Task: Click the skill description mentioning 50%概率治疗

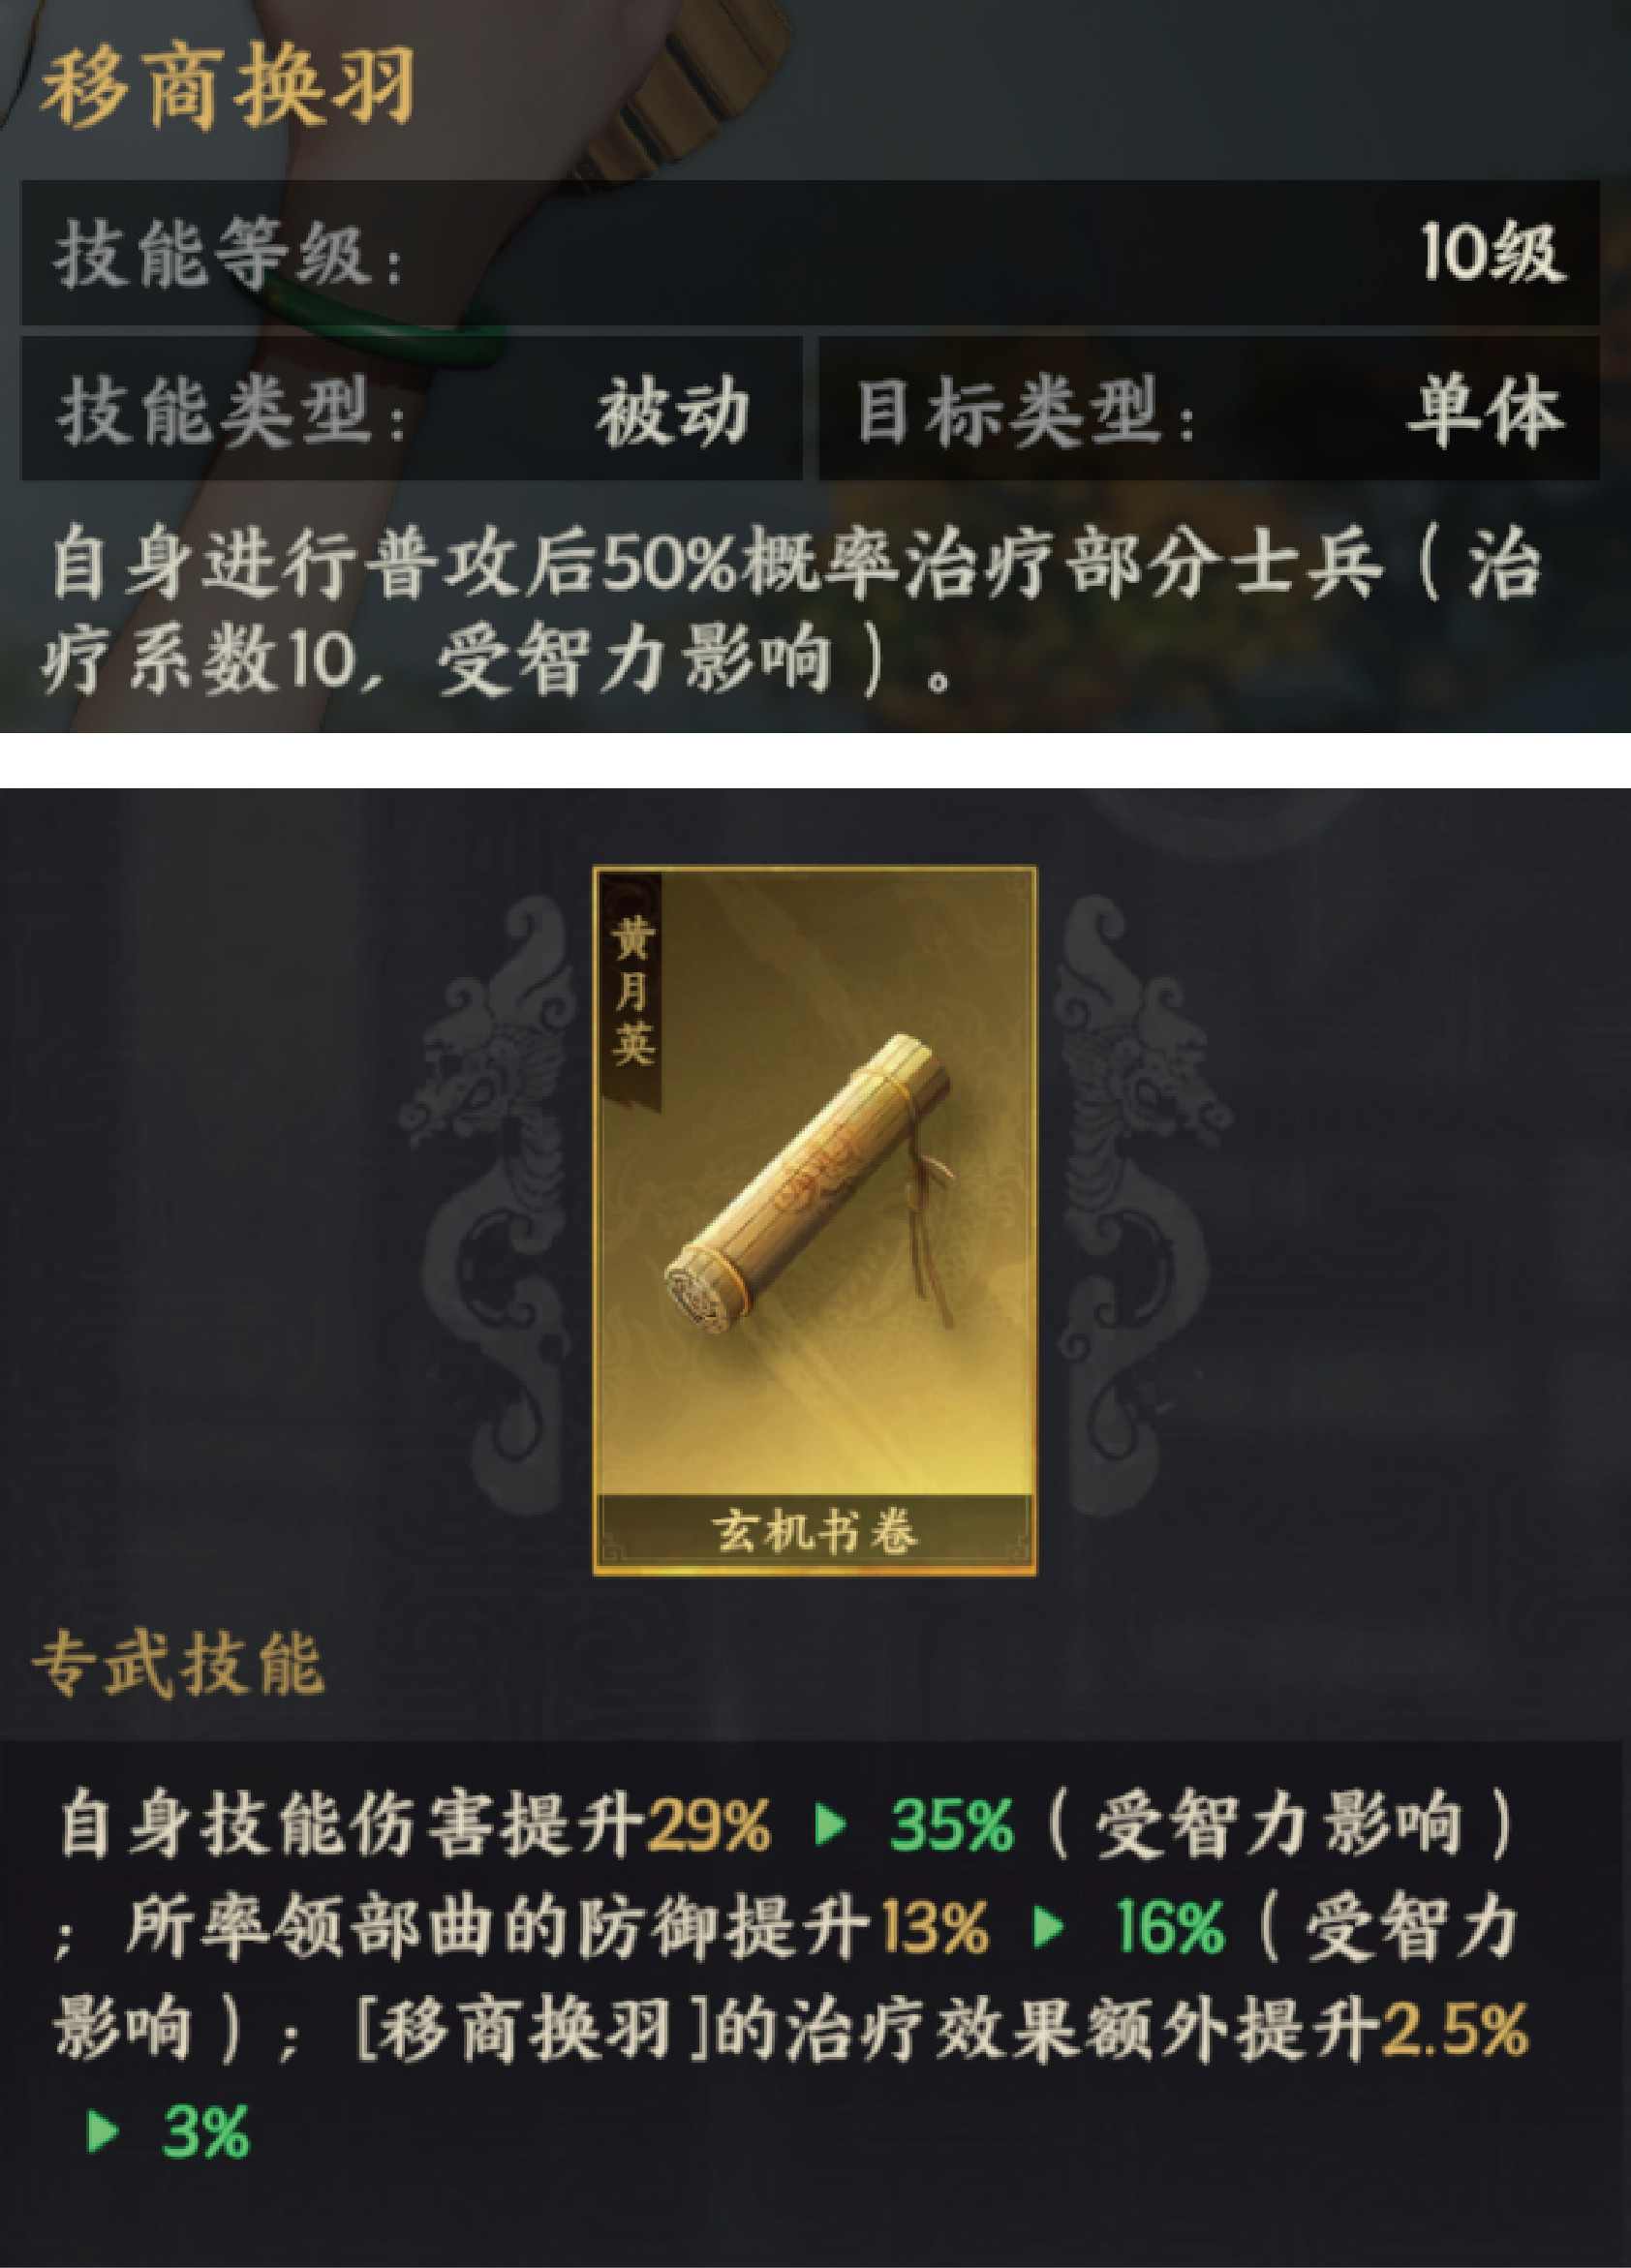Action: tap(795, 612)
